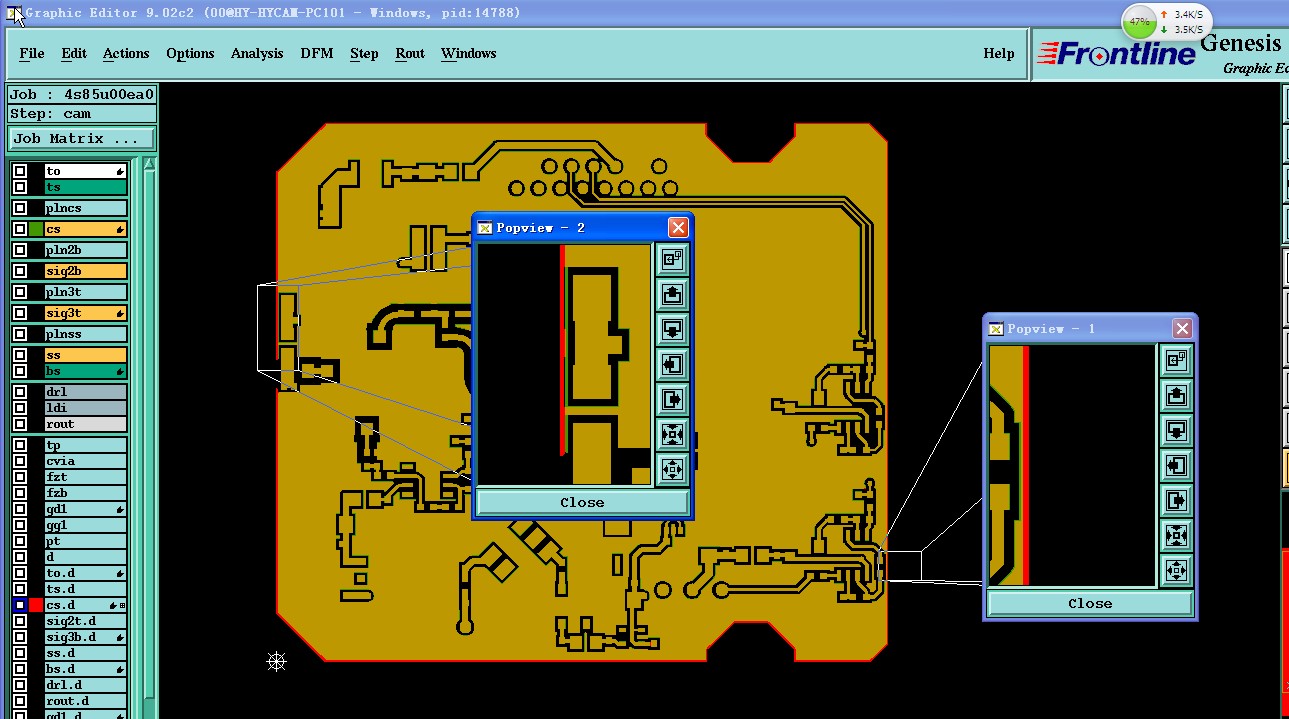Open the Help menu
The width and height of the screenshot is (1289, 719).
[999, 54]
